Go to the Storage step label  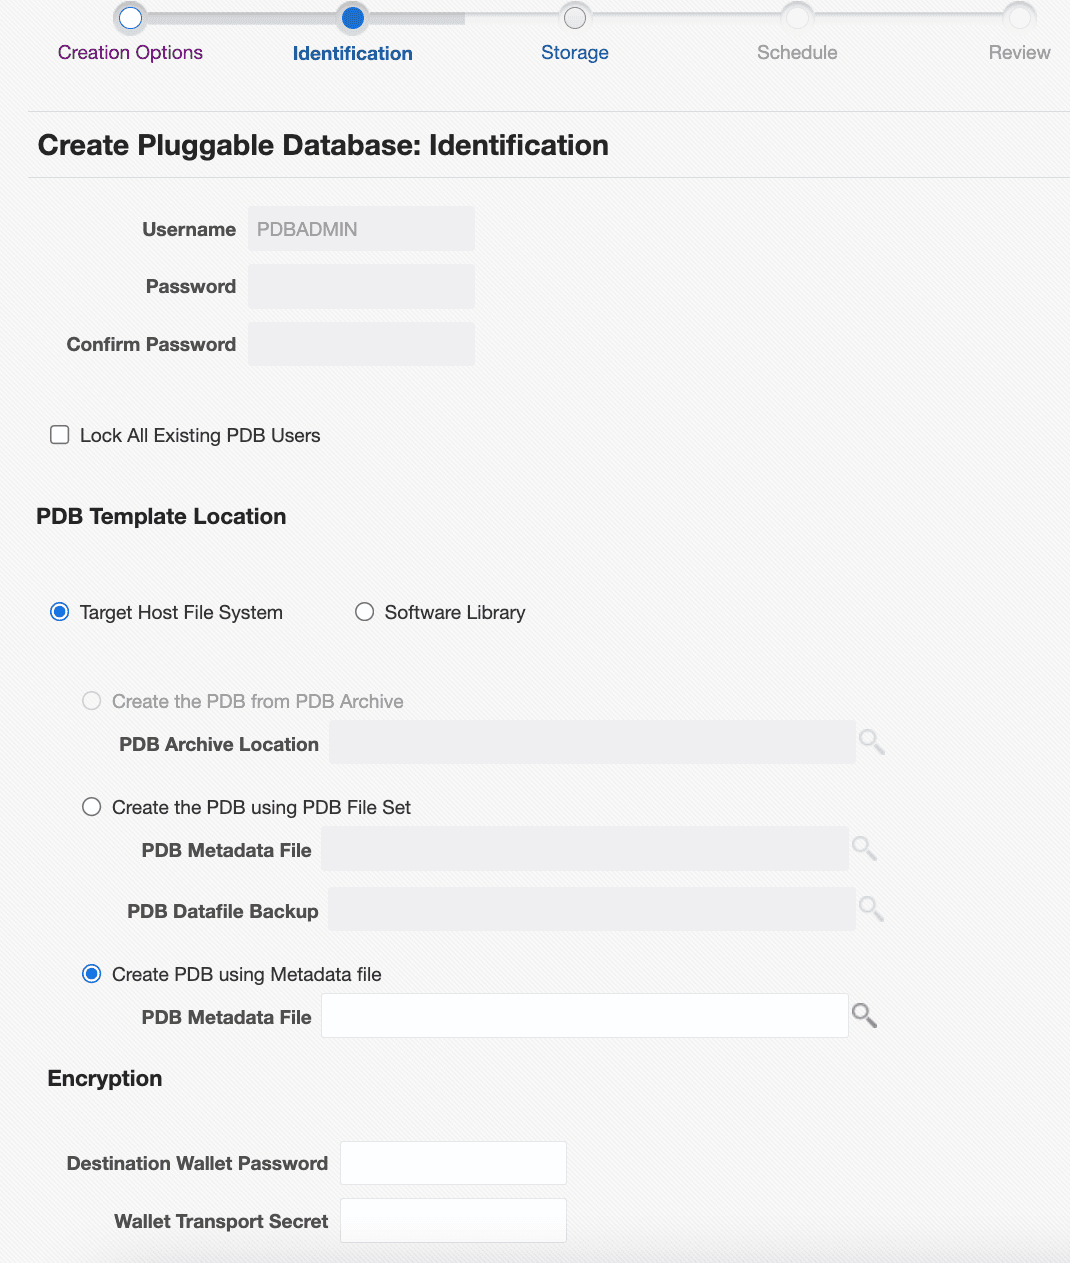(x=574, y=53)
